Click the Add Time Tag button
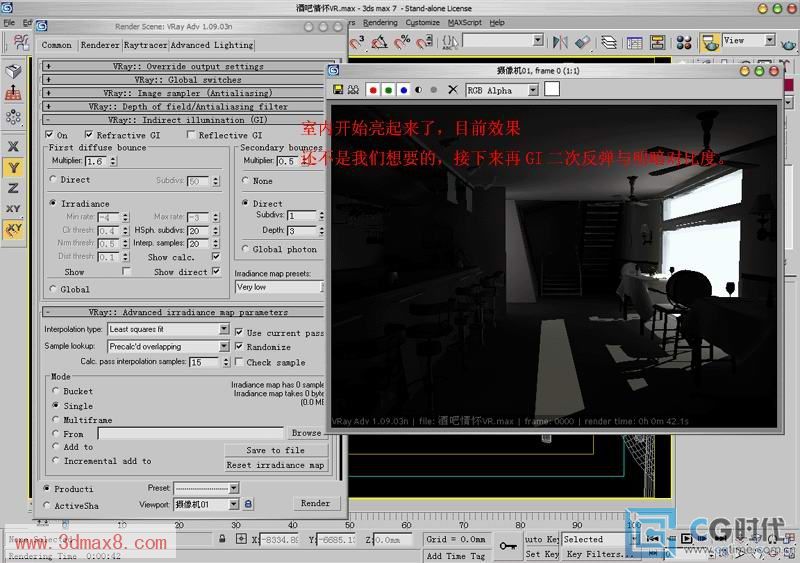Image resolution: width=800 pixels, height=563 pixels. click(456, 556)
